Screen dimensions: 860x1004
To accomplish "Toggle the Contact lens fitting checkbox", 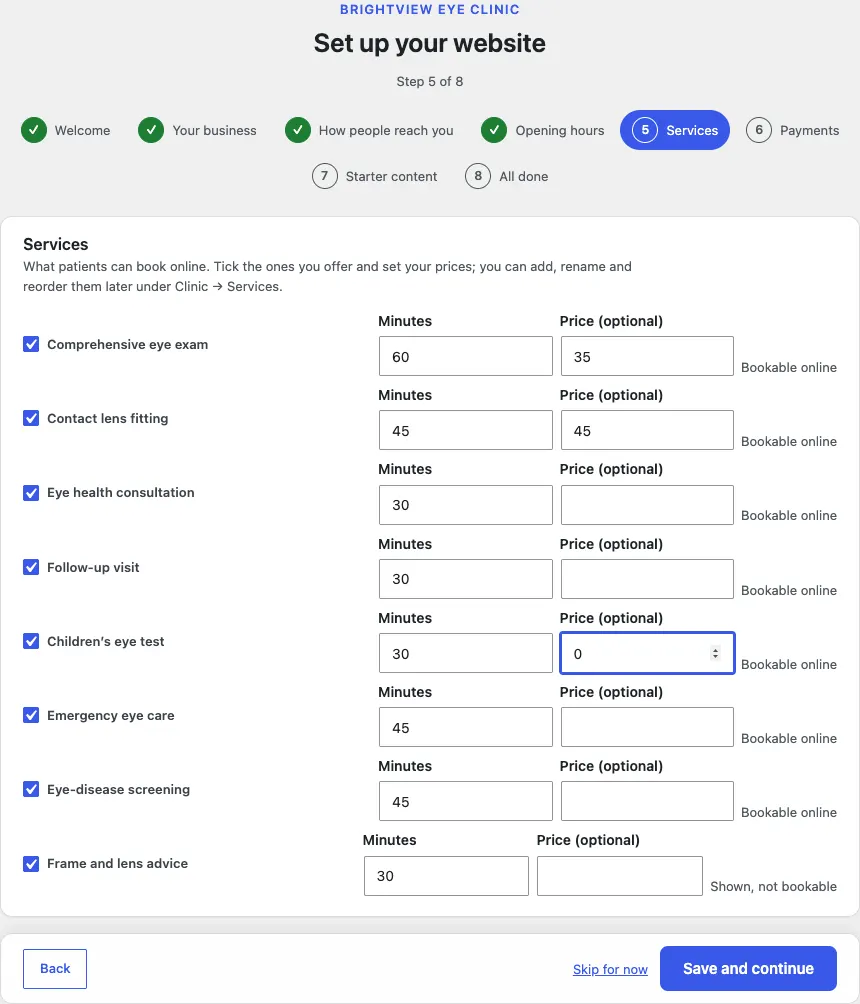I will click(31, 418).
